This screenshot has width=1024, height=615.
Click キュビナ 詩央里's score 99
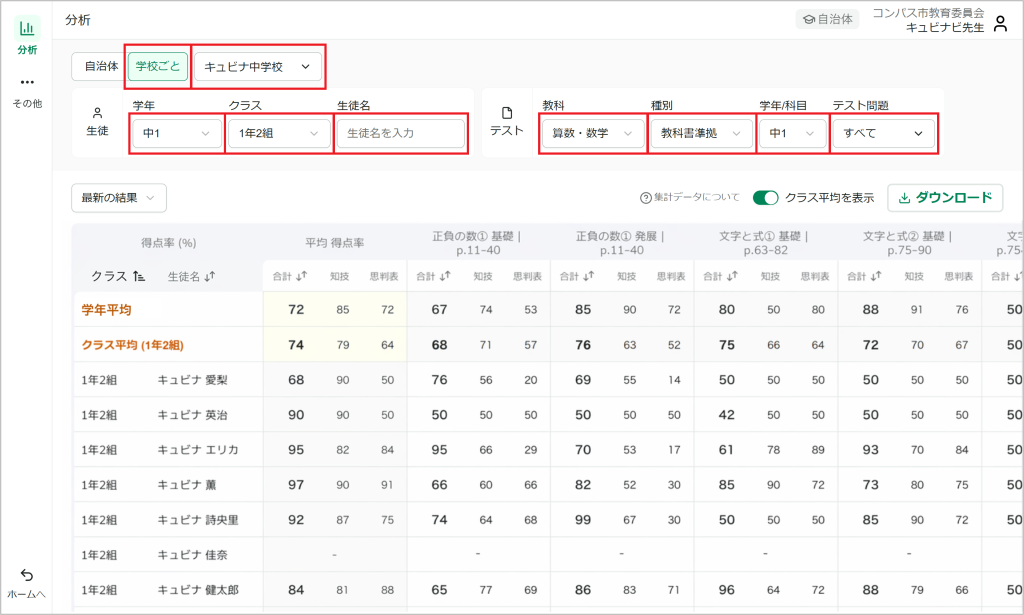point(583,520)
